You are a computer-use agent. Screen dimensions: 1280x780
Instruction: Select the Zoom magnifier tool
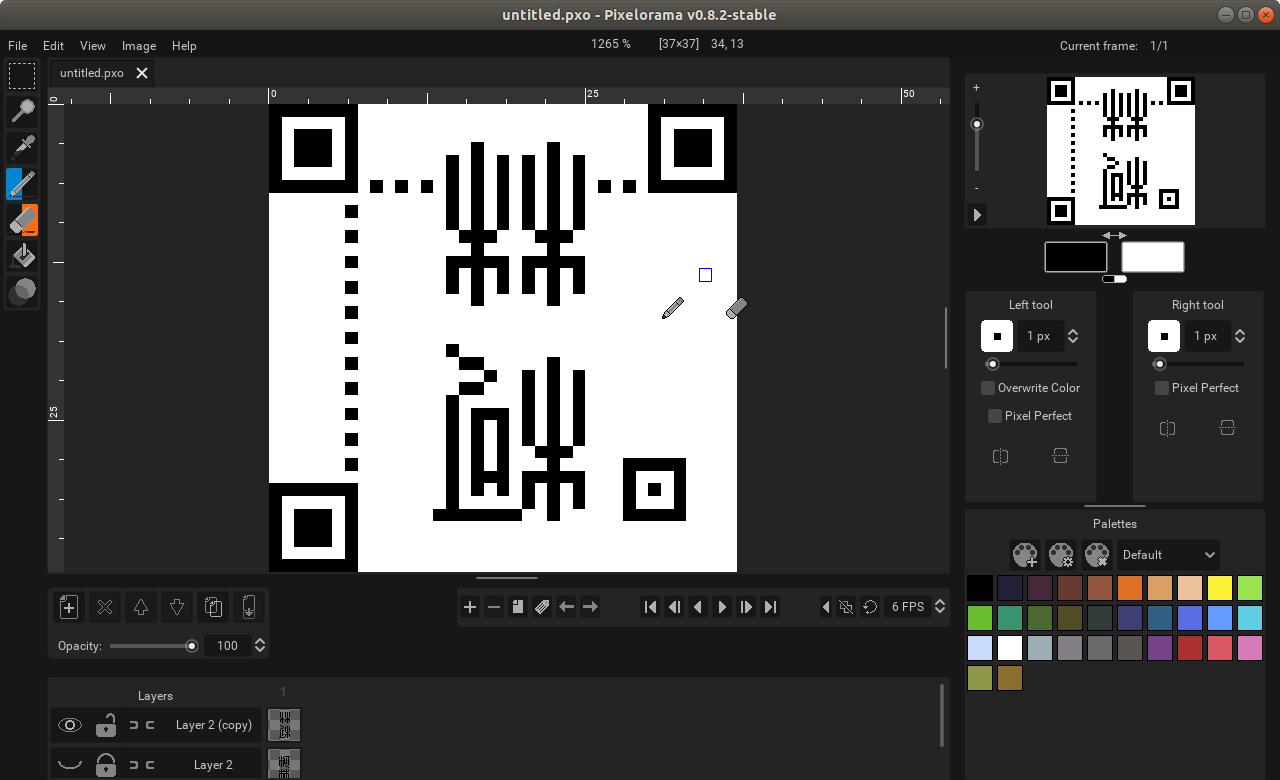point(22,112)
